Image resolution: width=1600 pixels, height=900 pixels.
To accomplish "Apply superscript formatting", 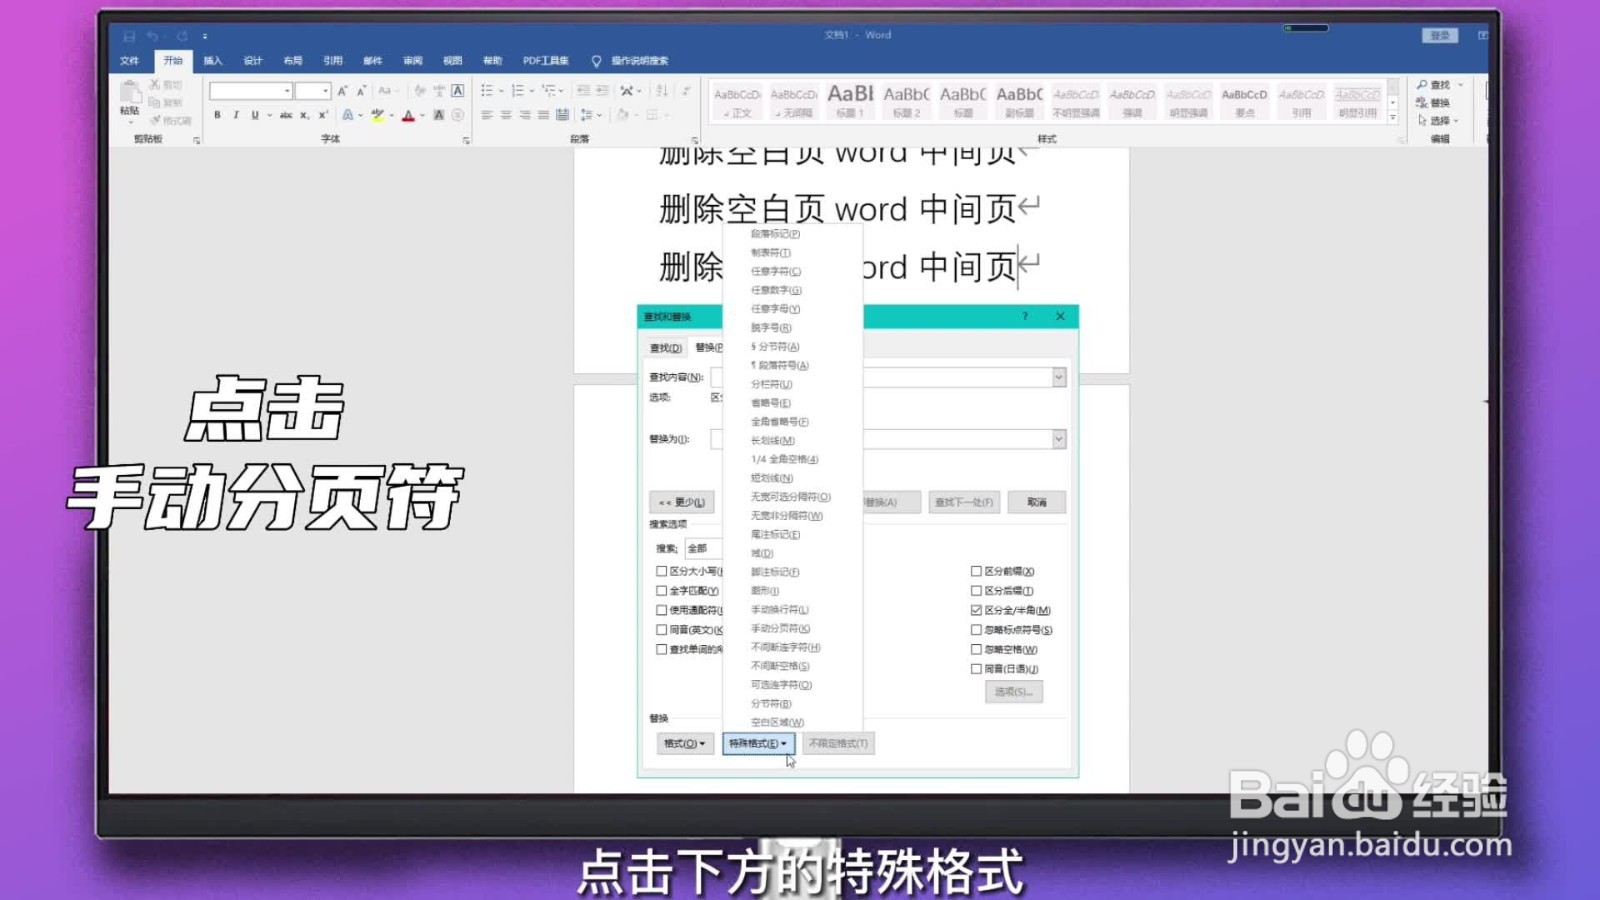I will click(323, 116).
